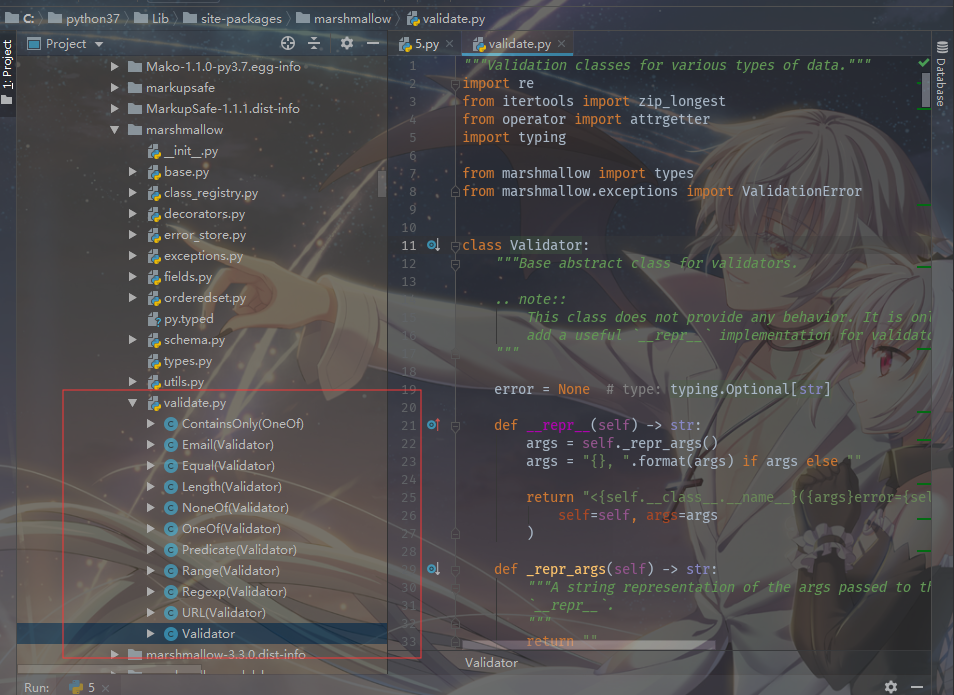
Task: Click the validate.py breadcrumb in navigation bar
Action: pyautogui.click(x=446, y=18)
